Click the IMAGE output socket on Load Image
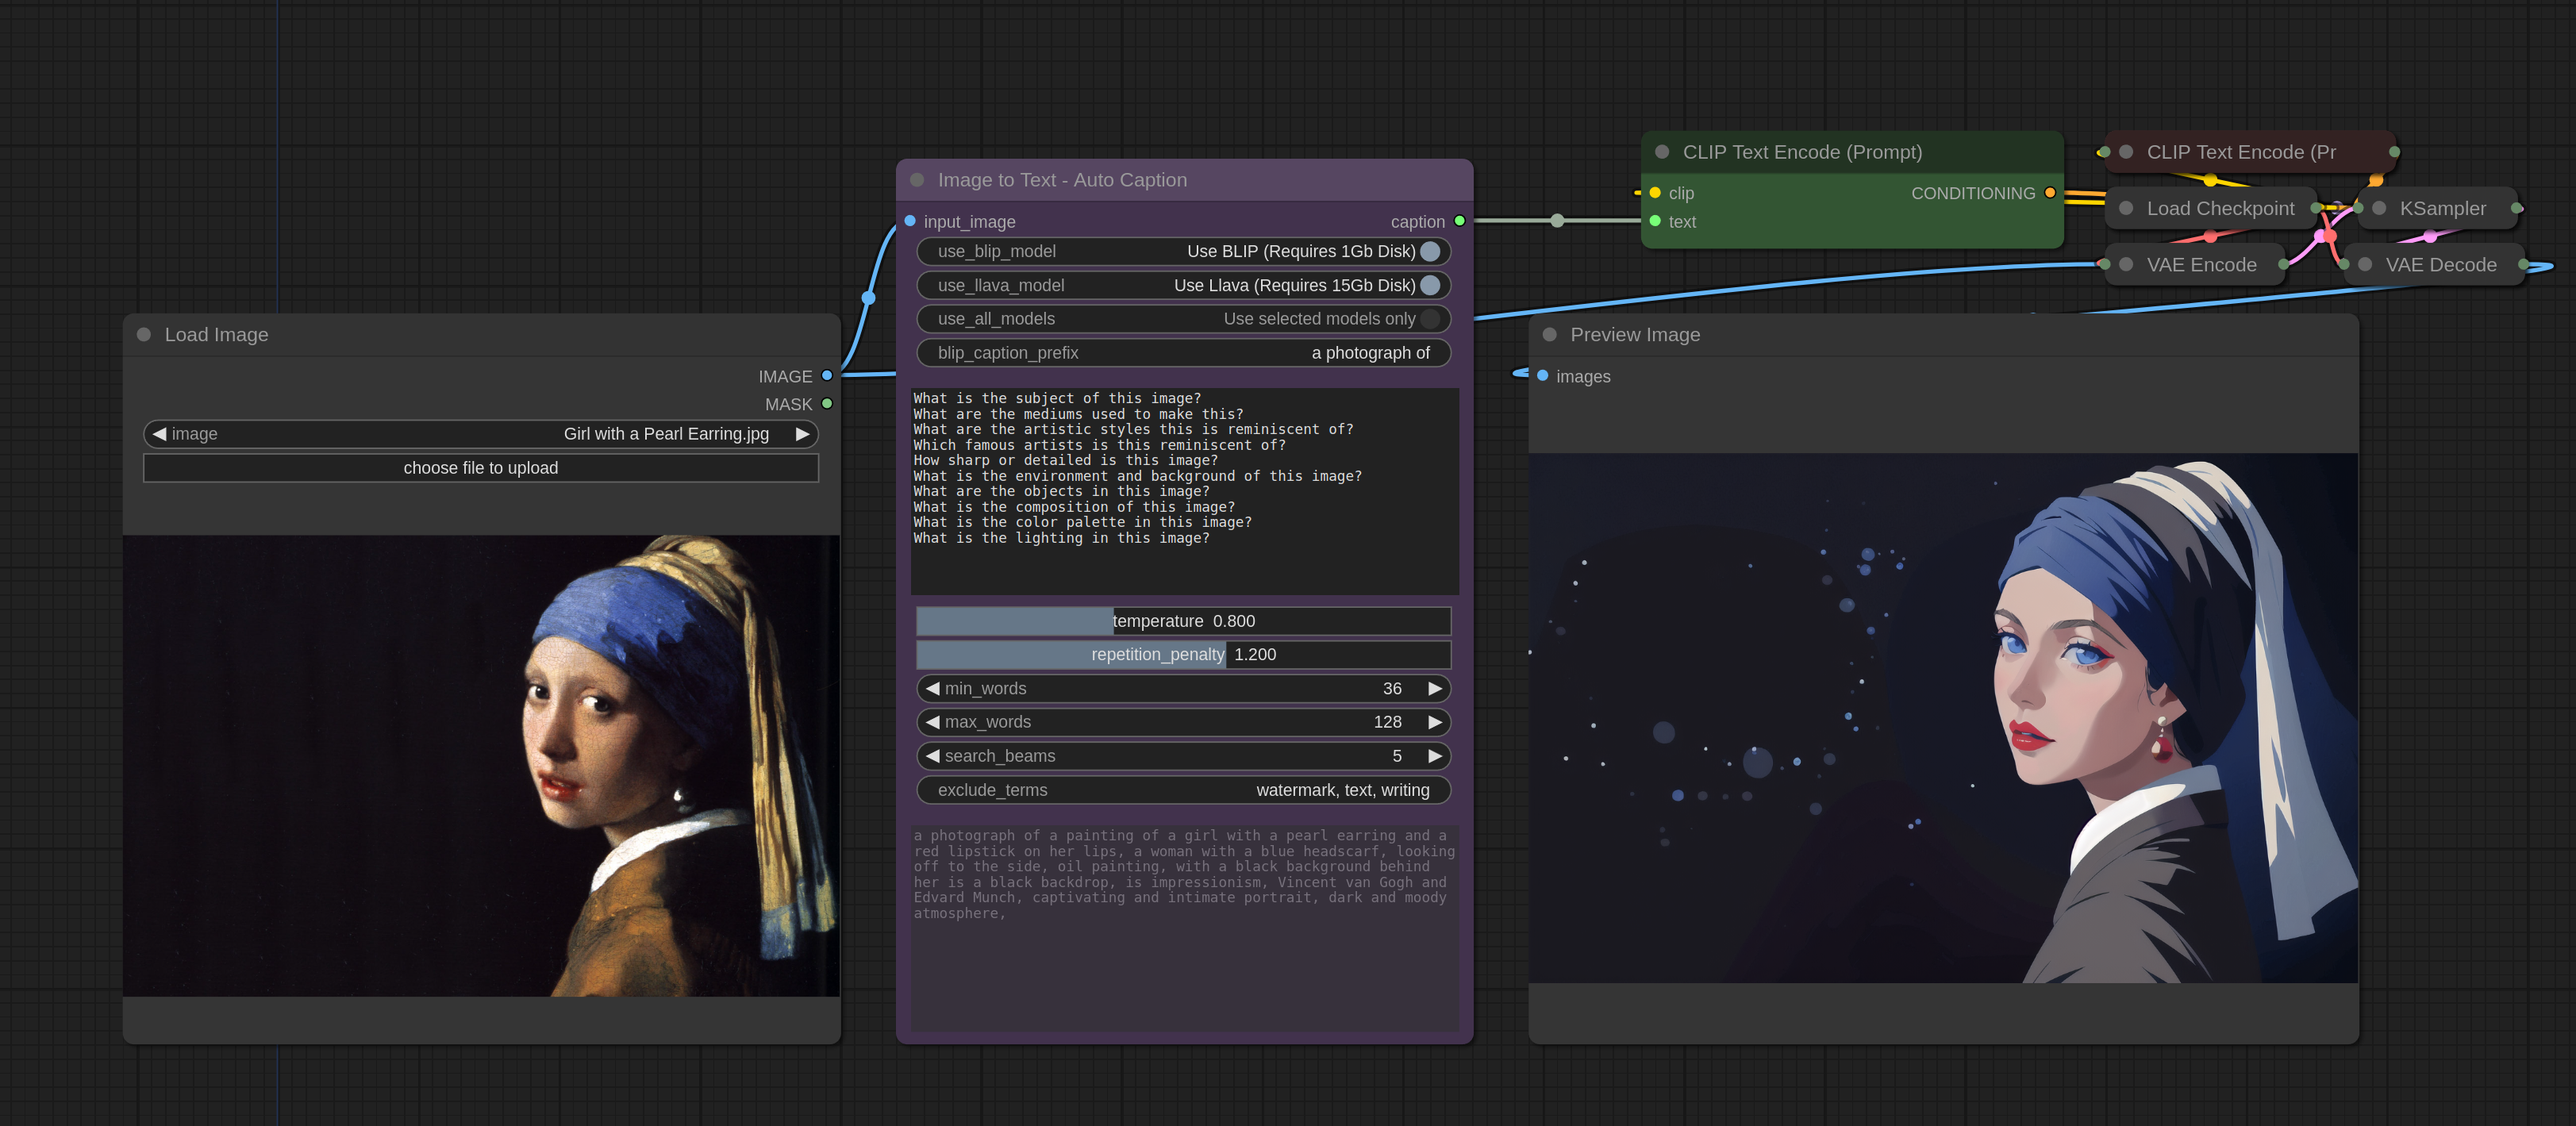 click(827, 376)
